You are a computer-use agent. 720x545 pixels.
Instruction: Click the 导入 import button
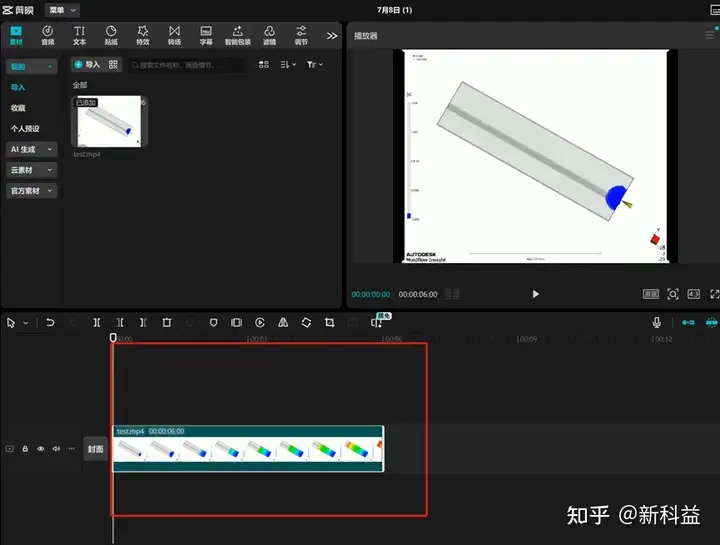coord(87,65)
